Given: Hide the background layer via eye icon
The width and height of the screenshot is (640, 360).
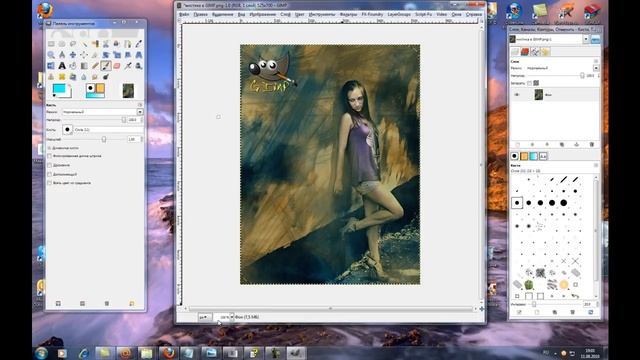Looking at the screenshot, I should tap(517, 95).
